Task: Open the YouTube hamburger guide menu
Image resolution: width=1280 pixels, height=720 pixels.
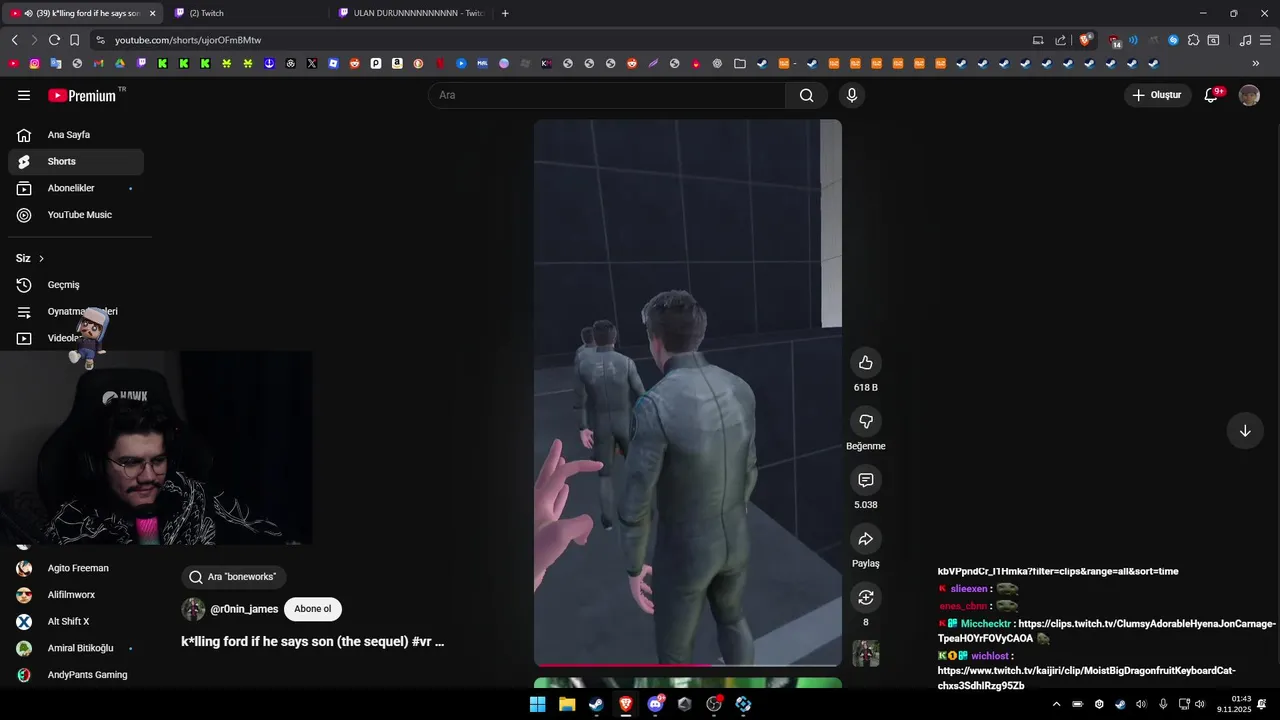Action: [24, 95]
